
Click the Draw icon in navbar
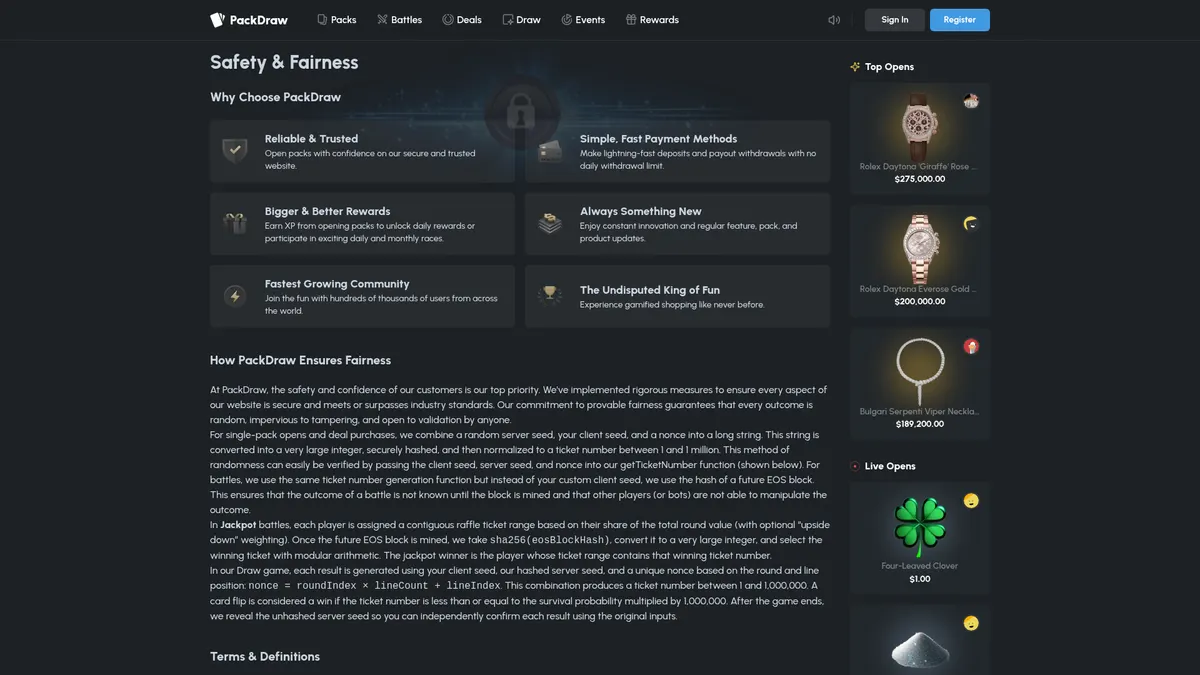click(507, 20)
